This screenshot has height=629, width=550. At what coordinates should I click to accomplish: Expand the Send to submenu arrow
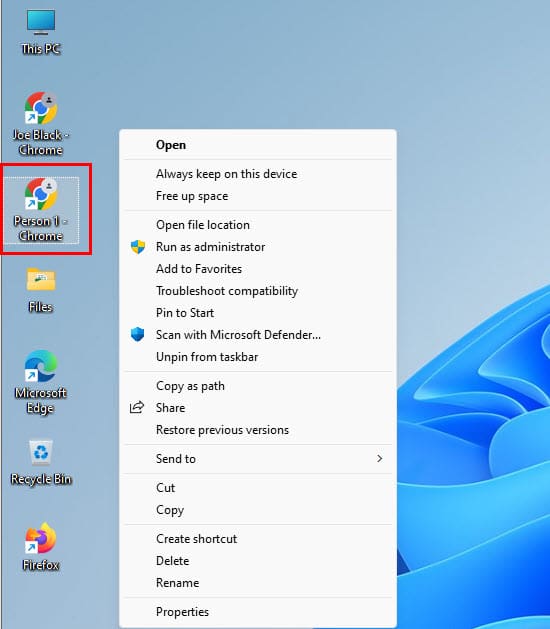(x=380, y=459)
